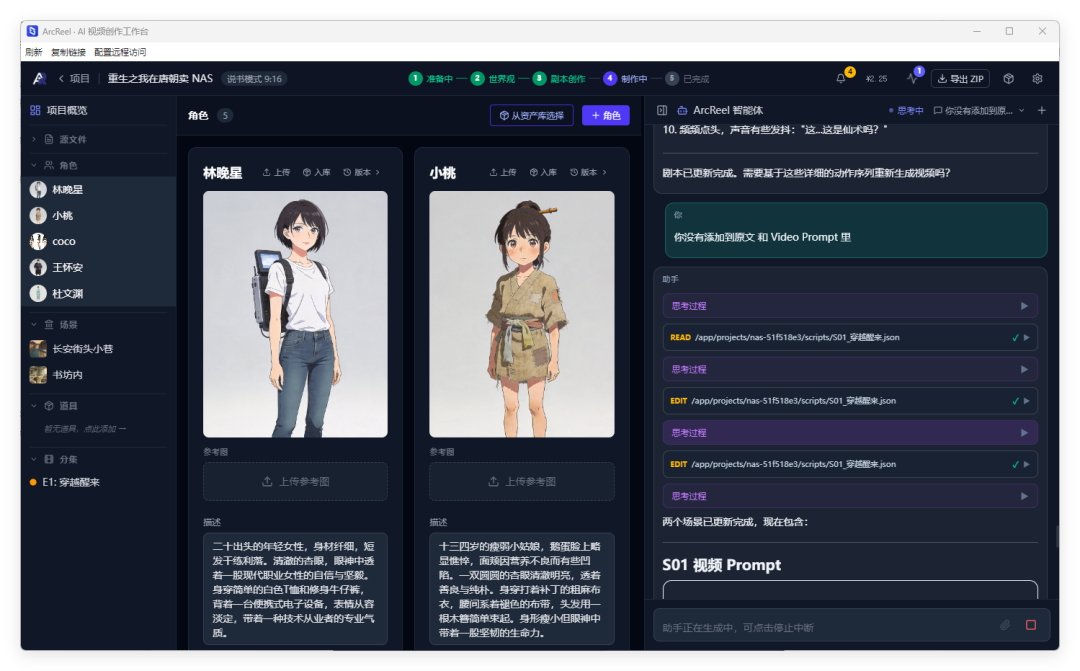
Task: Click the ¥2.25 cost indicator
Action: click(x=876, y=79)
